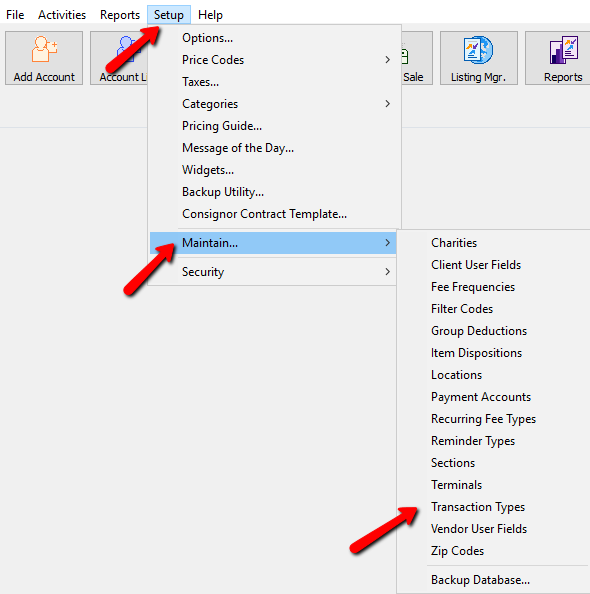Open the File menu
590x594 pixels.
tap(15, 15)
